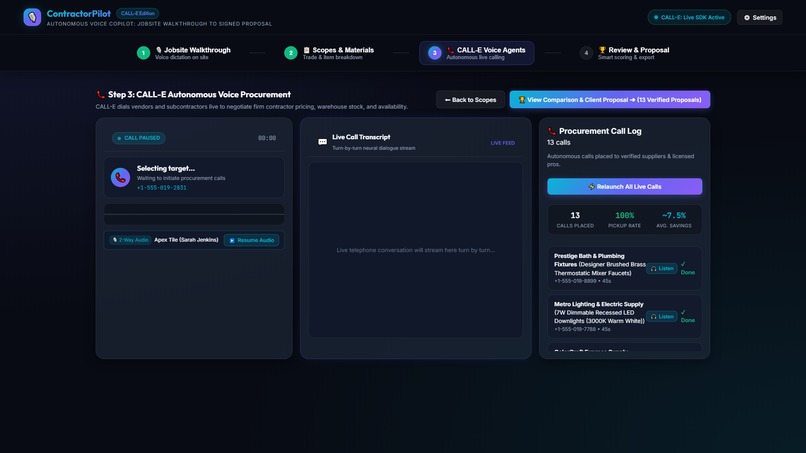The height and width of the screenshot is (453, 806).
Task: Open the Settings button
Action: point(760,17)
